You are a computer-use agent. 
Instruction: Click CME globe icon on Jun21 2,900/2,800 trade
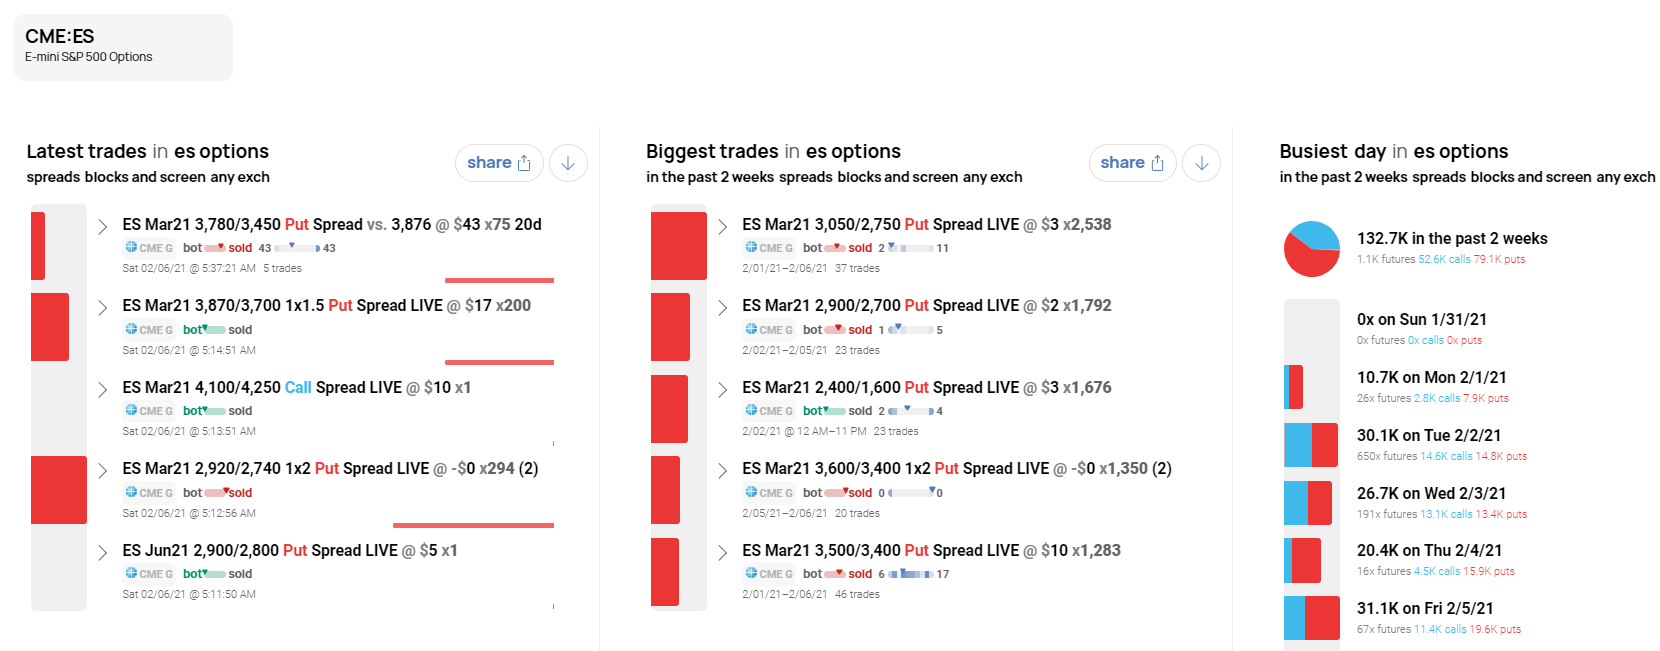pos(131,573)
